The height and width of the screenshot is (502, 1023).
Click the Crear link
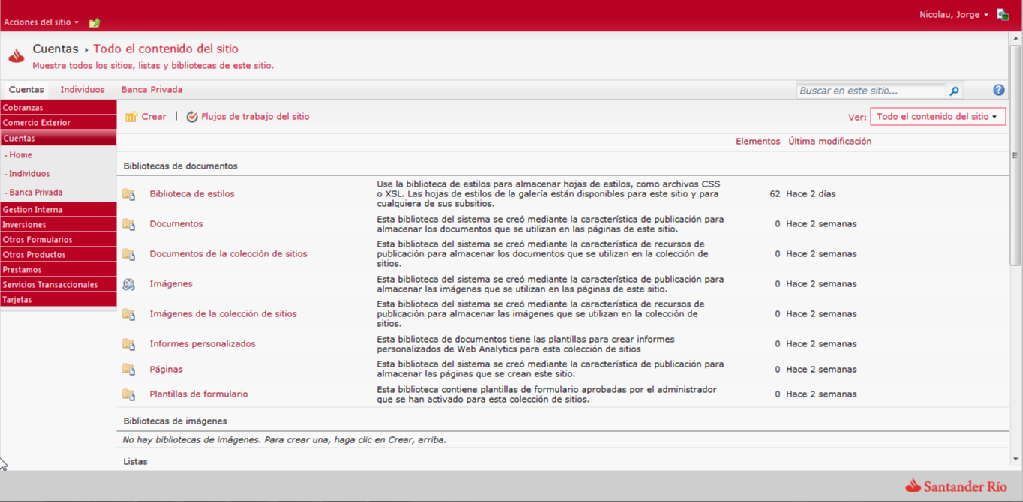pos(154,117)
